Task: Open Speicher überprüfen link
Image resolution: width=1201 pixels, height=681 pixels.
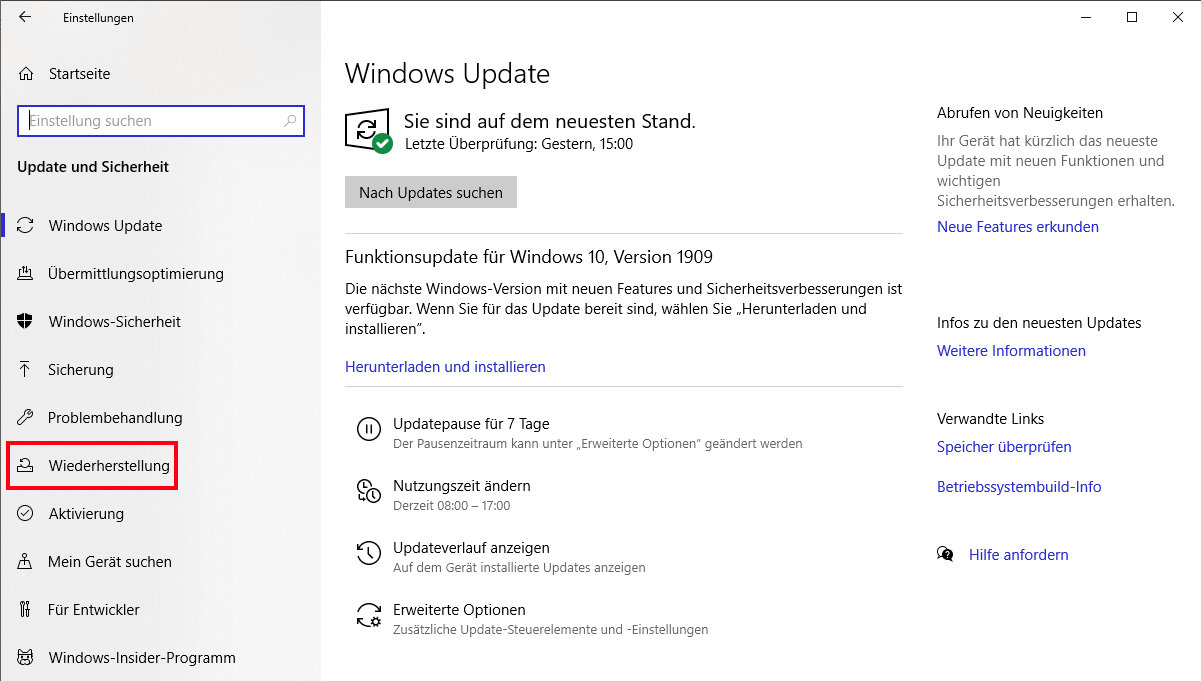Action: [x=1004, y=447]
